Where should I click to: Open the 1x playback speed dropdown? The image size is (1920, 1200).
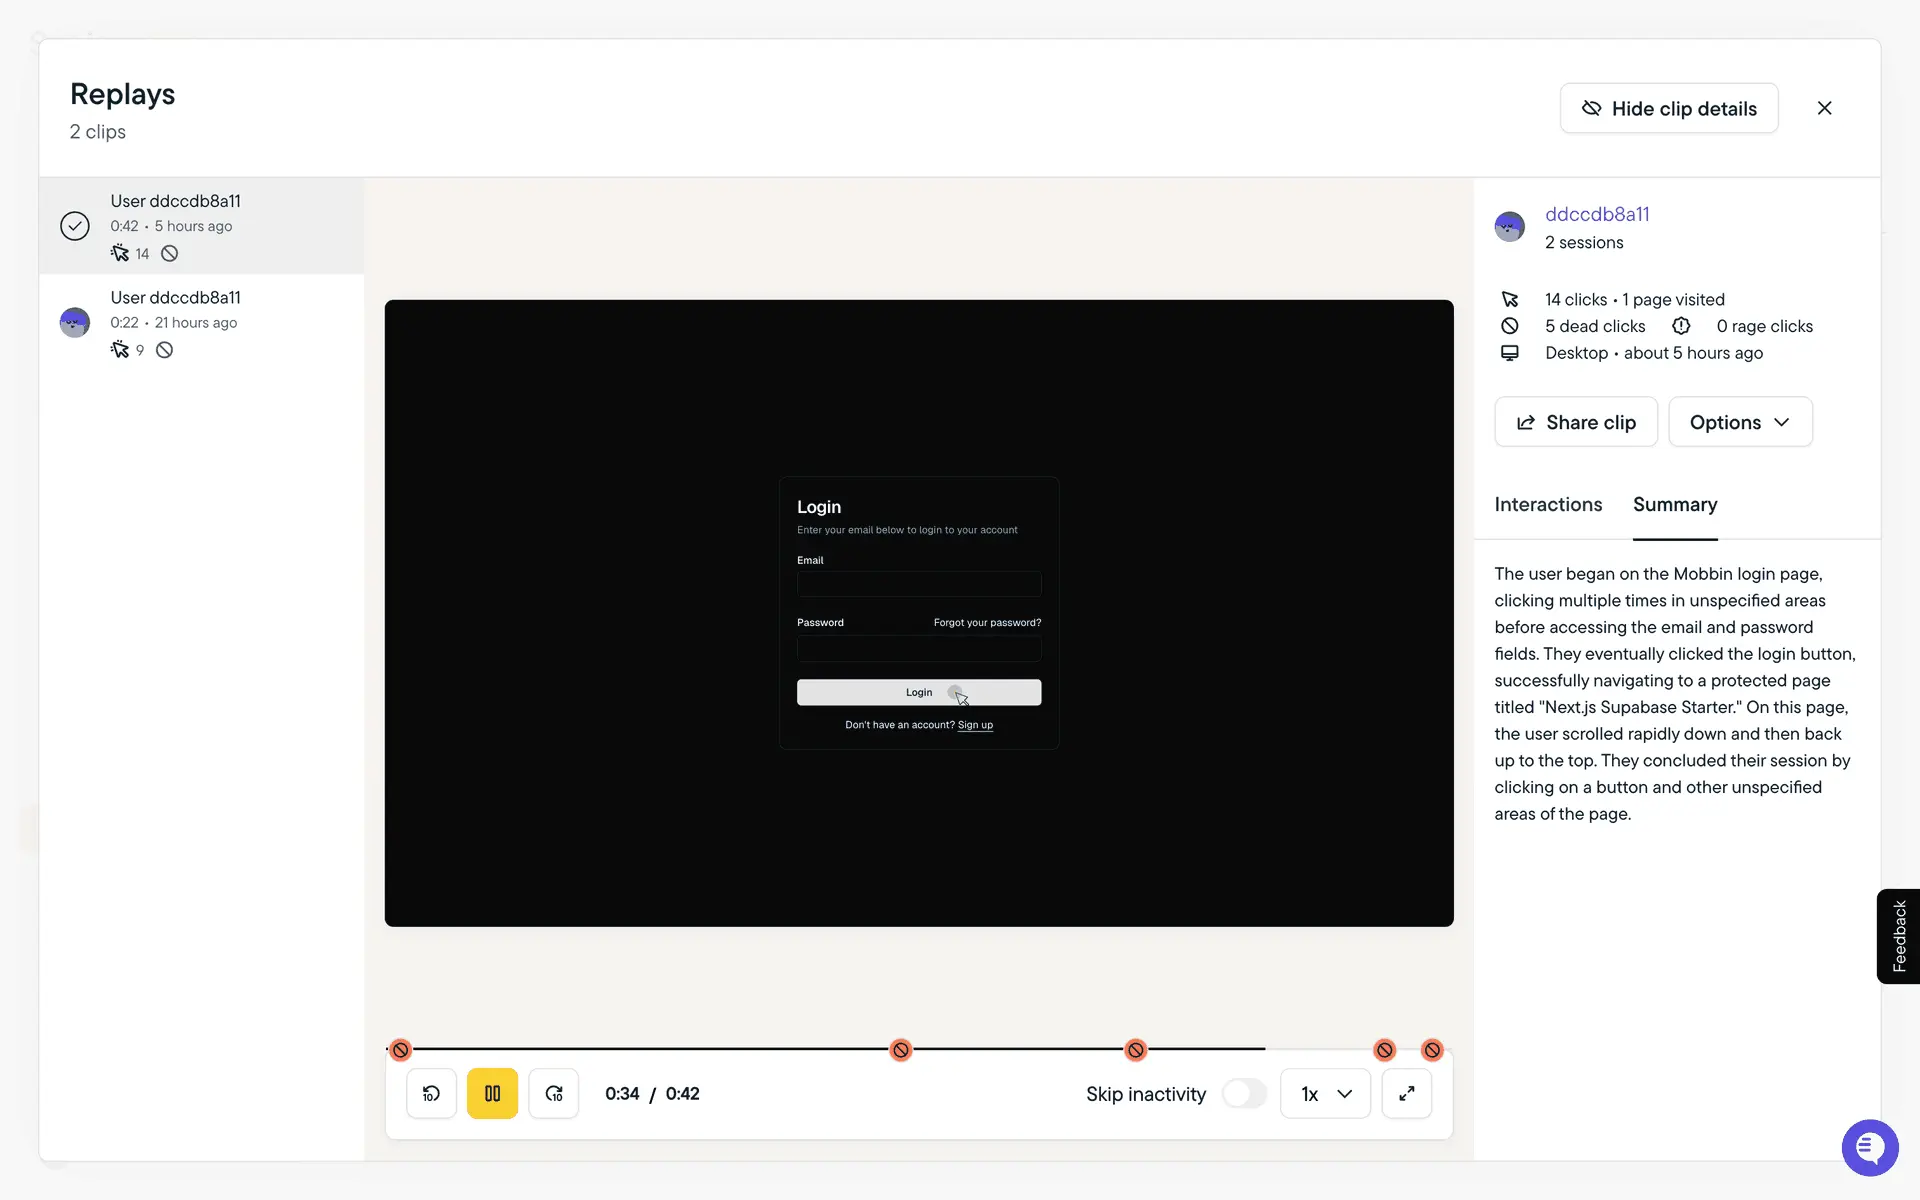[1325, 1093]
